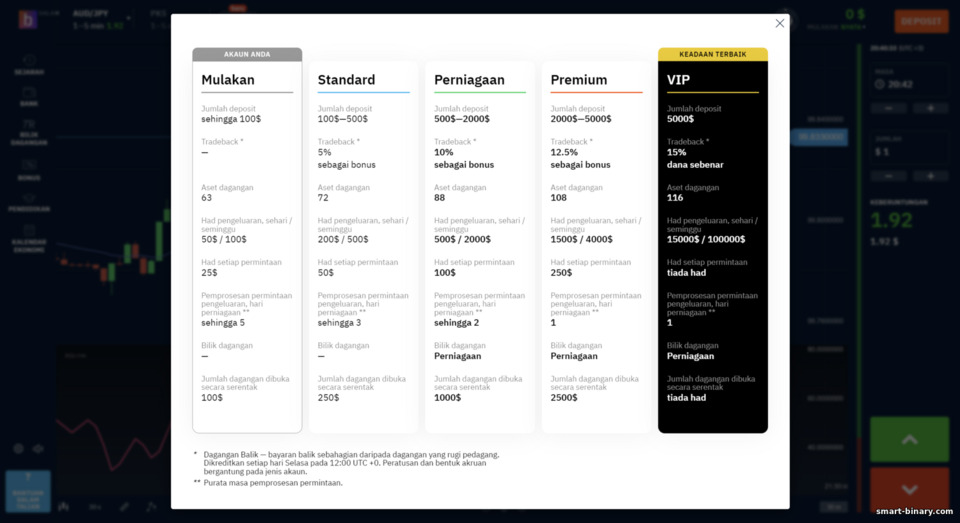The height and width of the screenshot is (523, 960).
Task: Increase expiry time with plus button
Action: point(931,108)
